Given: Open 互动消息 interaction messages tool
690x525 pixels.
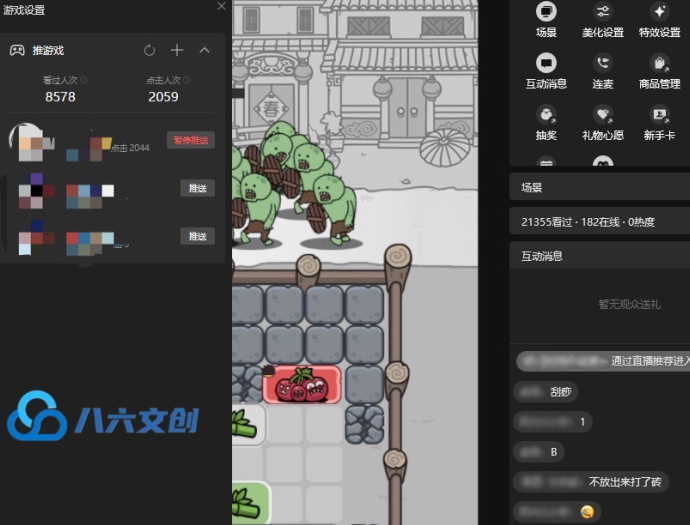Looking at the screenshot, I should (x=546, y=71).
